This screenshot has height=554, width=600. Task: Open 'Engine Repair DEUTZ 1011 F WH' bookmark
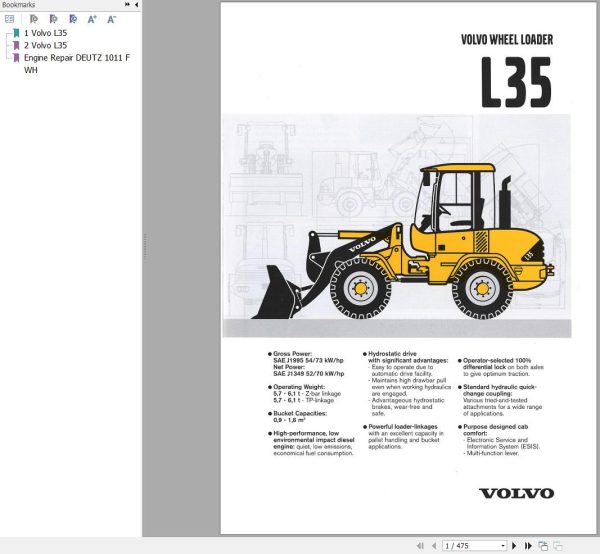click(77, 64)
